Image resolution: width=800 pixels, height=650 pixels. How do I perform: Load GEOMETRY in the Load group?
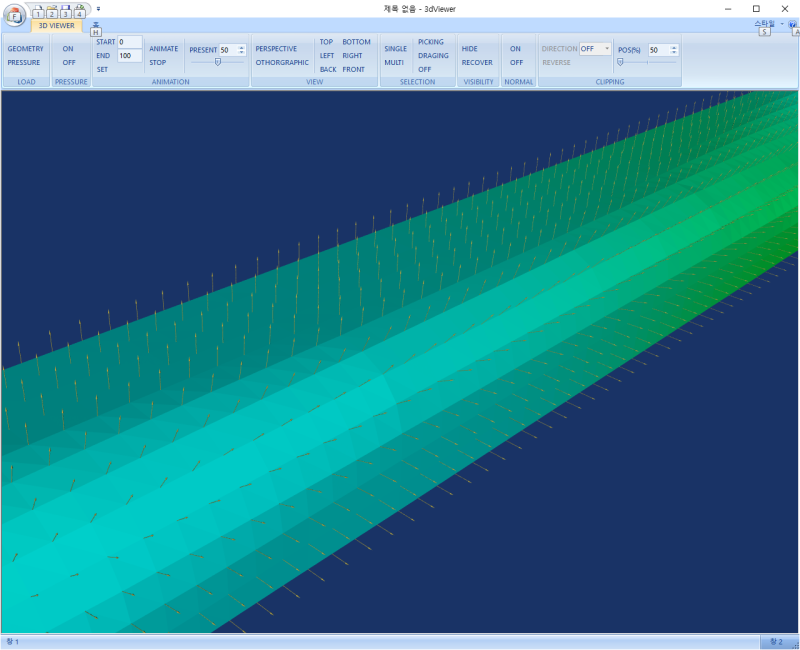[x=26, y=48]
